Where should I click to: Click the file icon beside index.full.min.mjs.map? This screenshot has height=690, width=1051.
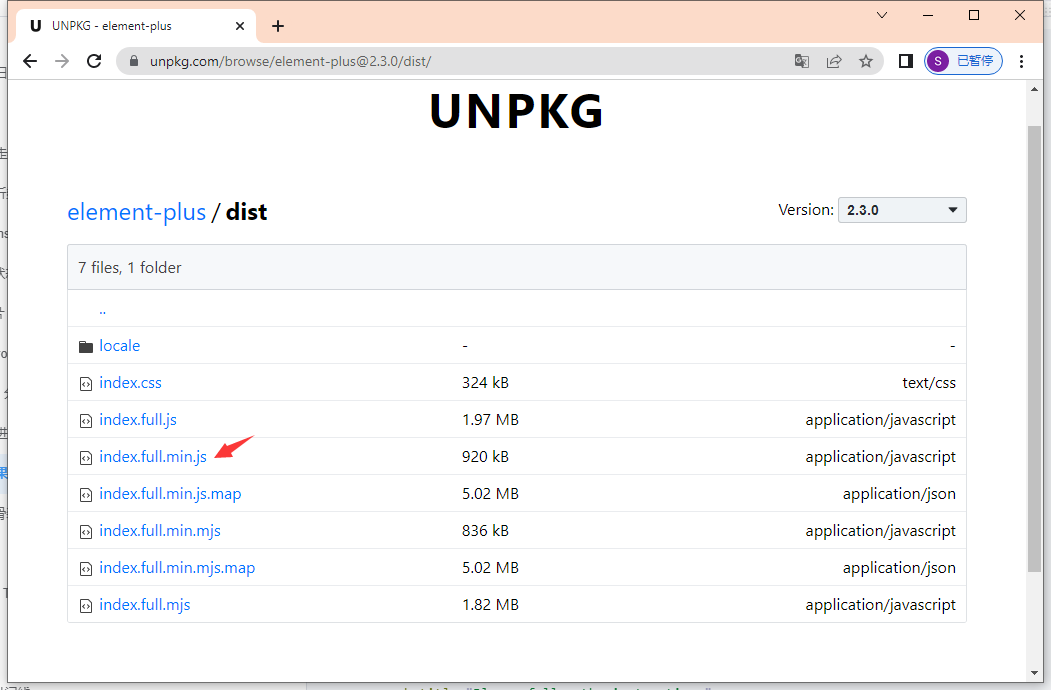tap(86, 569)
